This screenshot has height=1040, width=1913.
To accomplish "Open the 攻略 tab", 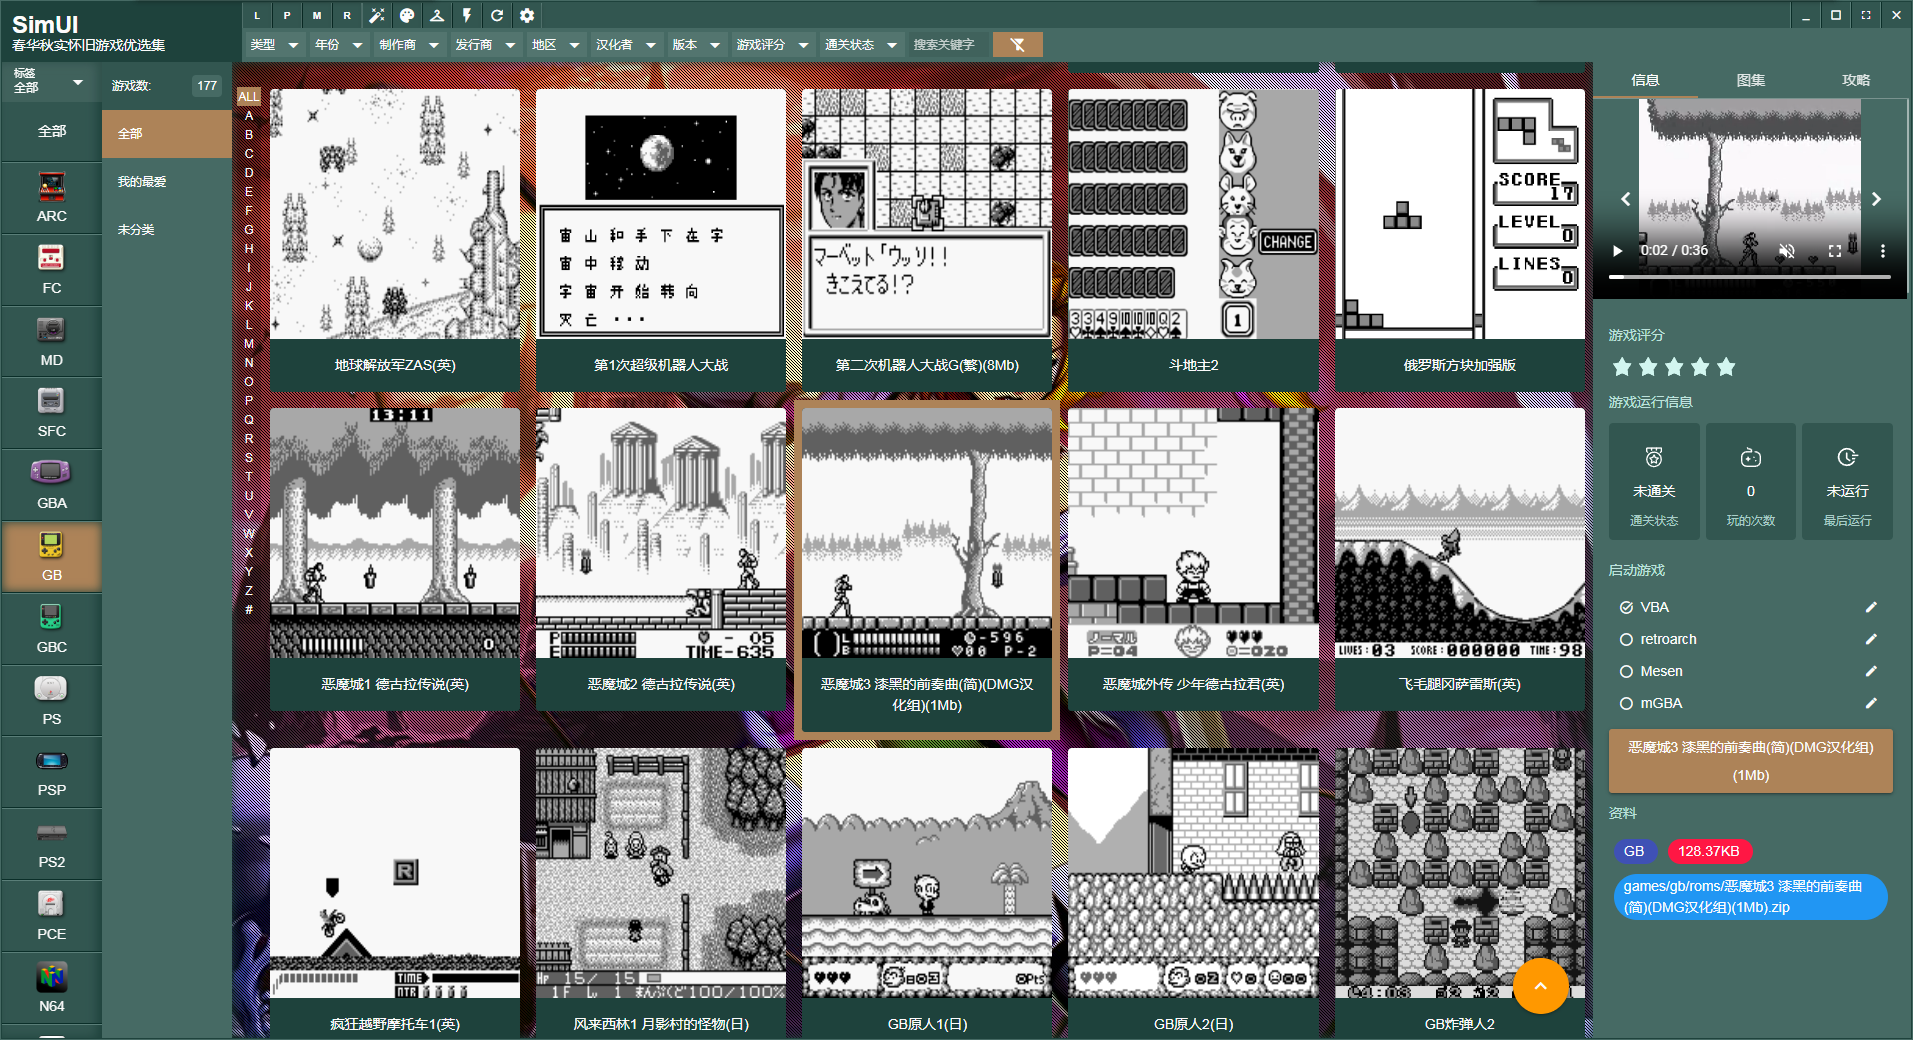I will click(1855, 80).
